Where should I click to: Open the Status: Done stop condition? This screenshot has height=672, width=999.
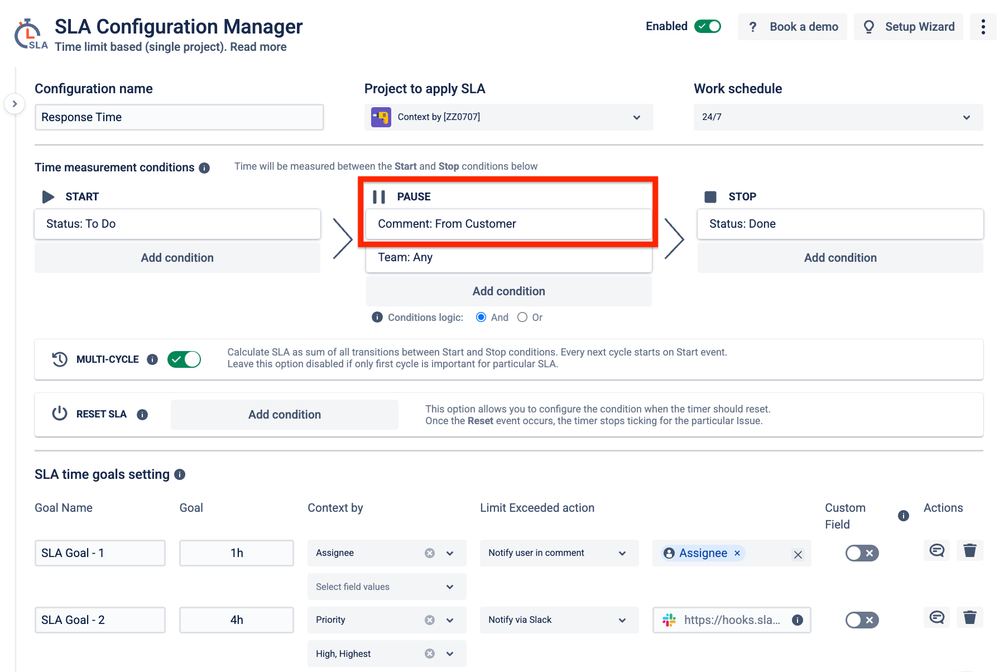pyautogui.click(x=840, y=224)
